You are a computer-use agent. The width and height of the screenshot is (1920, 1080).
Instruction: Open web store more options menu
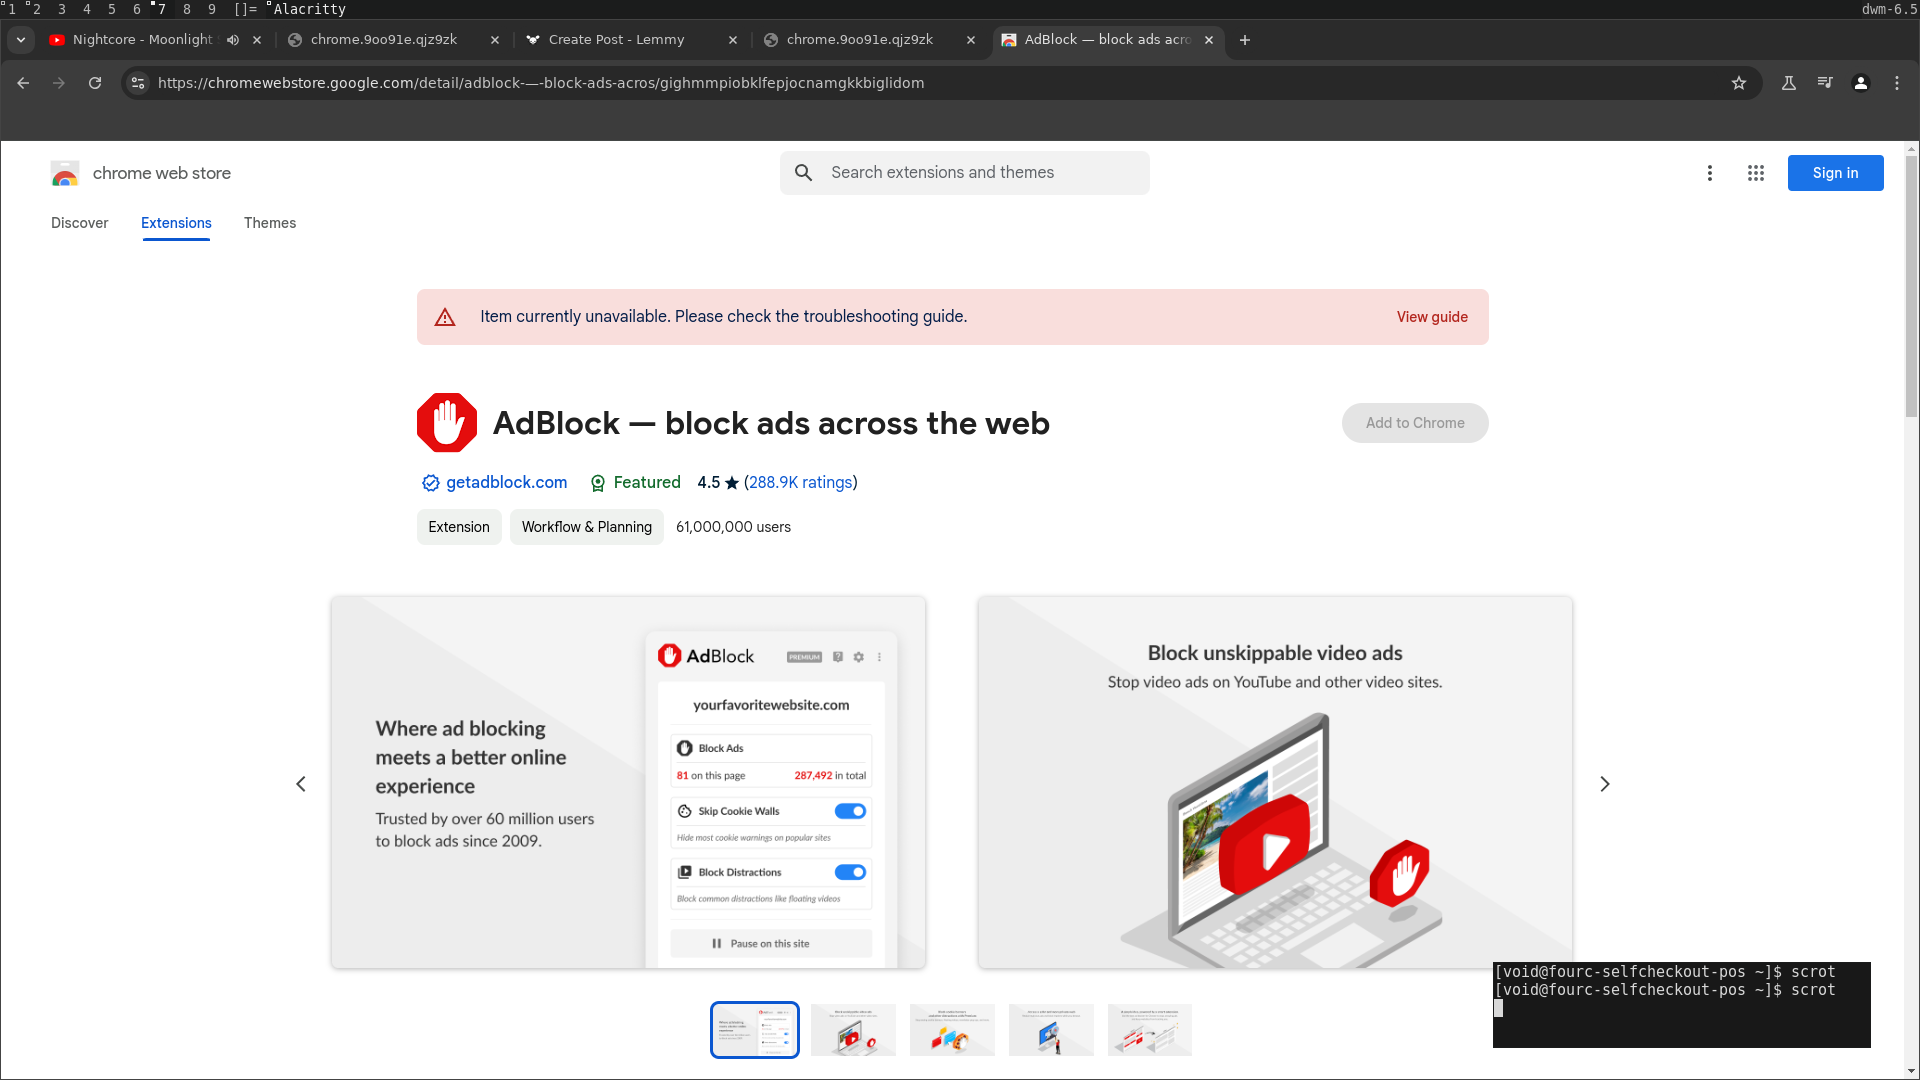(x=1710, y=173)
